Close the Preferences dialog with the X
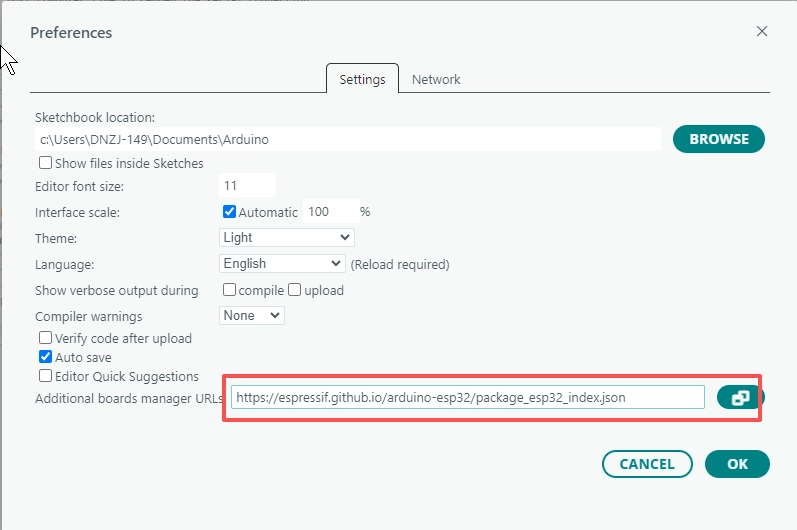This screenshot has width=797, height=530. click(761, 32)
